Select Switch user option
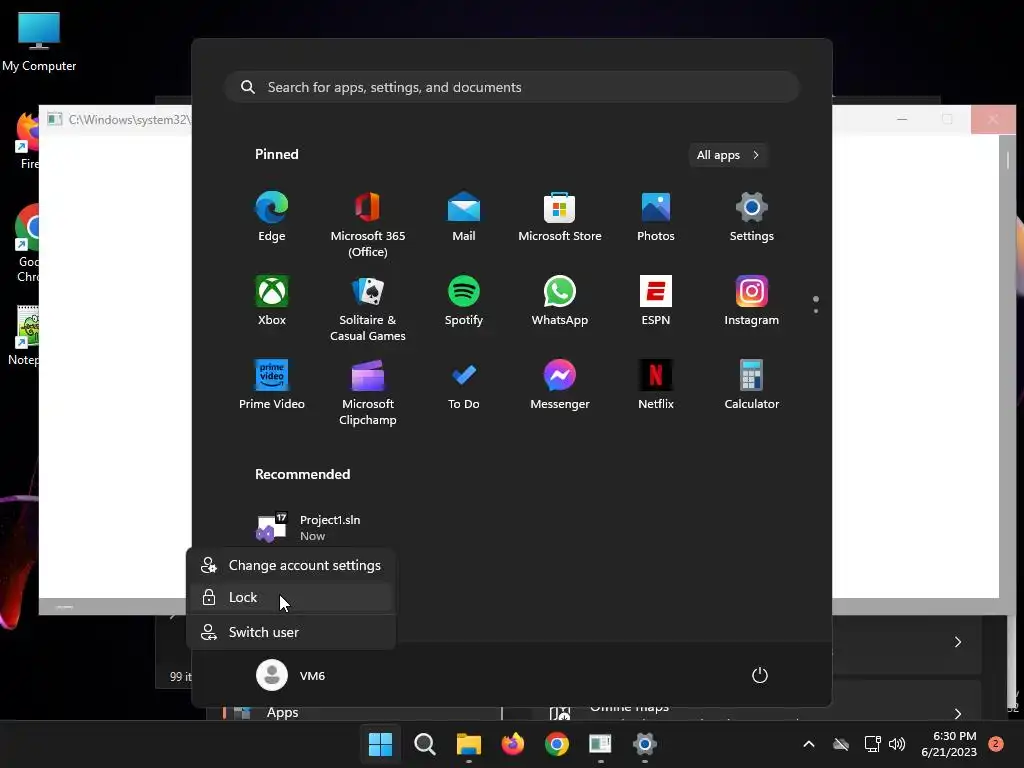This screenshot has height=768, width=1024. point(291,632)
